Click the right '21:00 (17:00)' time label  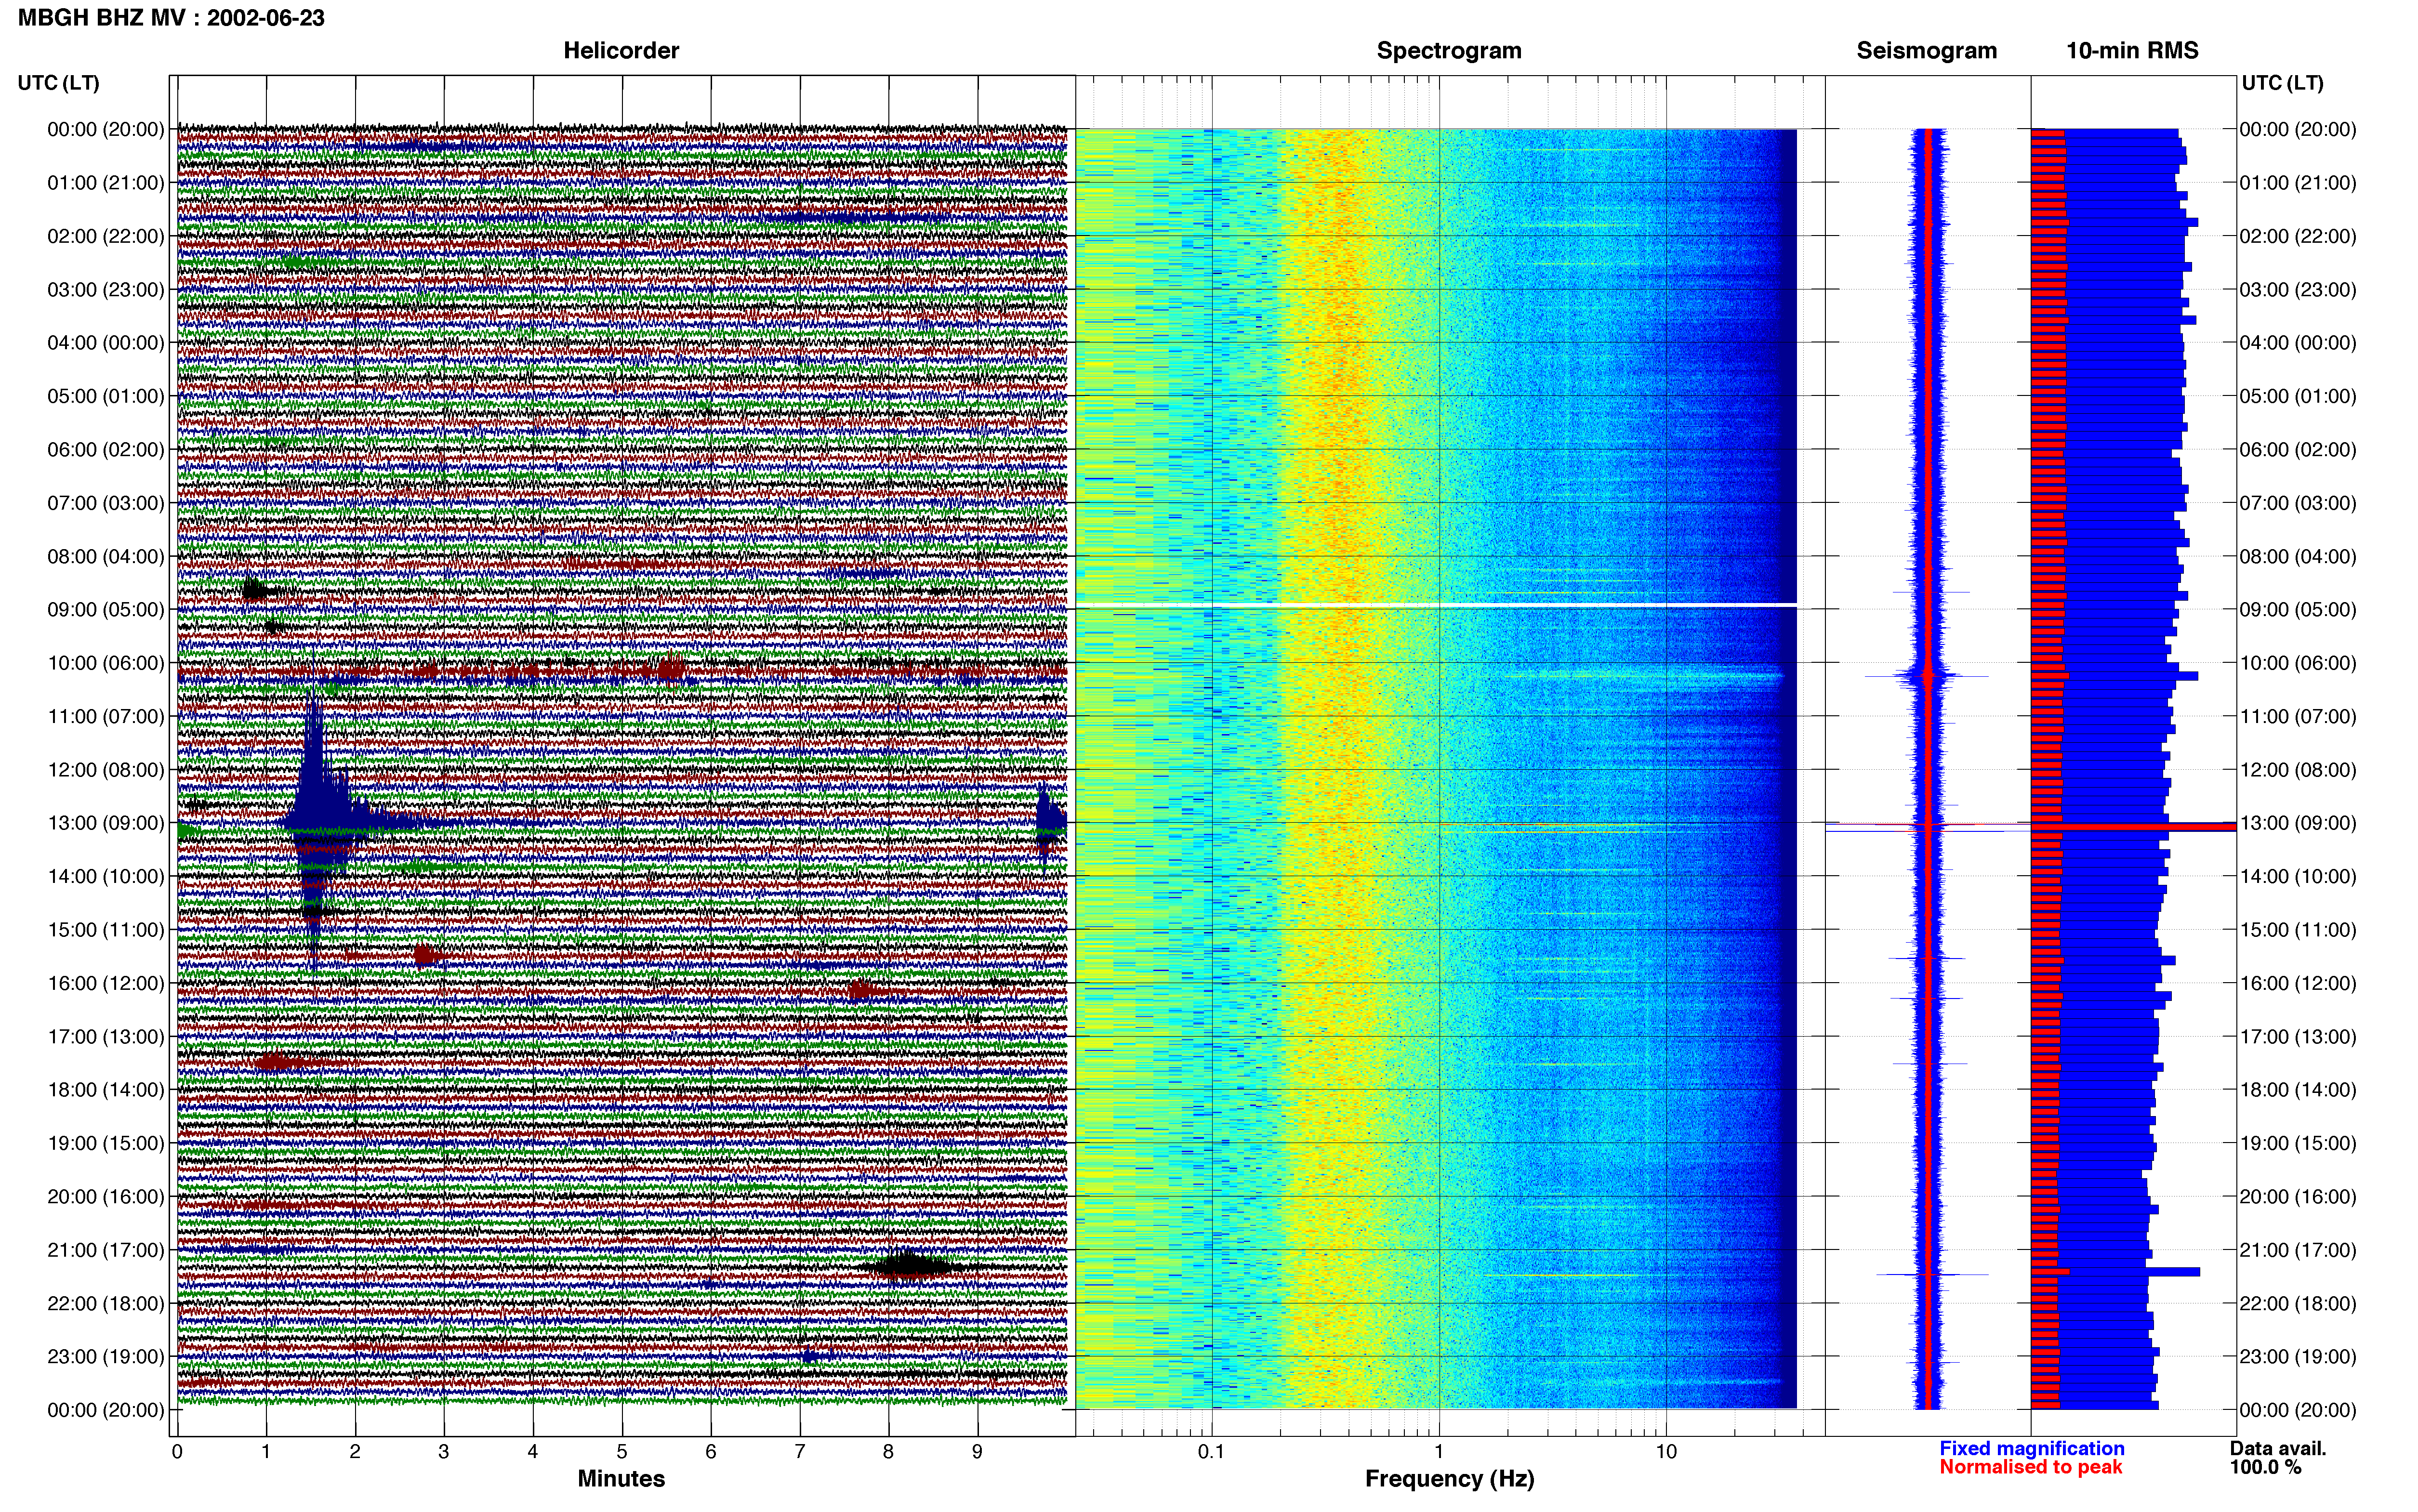pyautogui.click(x=2298, y=1250)
